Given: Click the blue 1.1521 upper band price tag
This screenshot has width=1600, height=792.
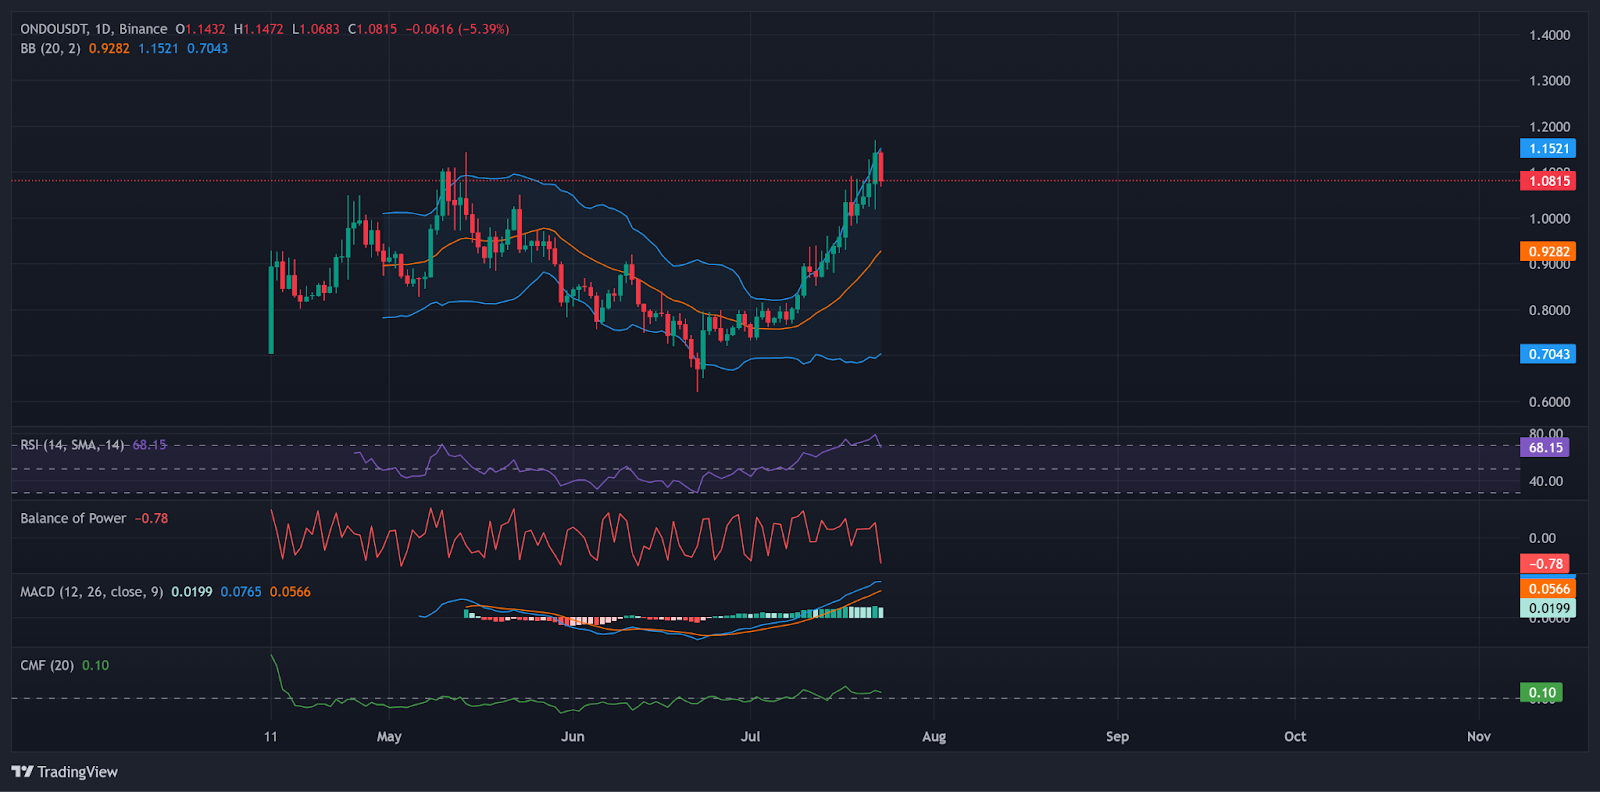Looking at the screenshot, I should click(1548, 148).
